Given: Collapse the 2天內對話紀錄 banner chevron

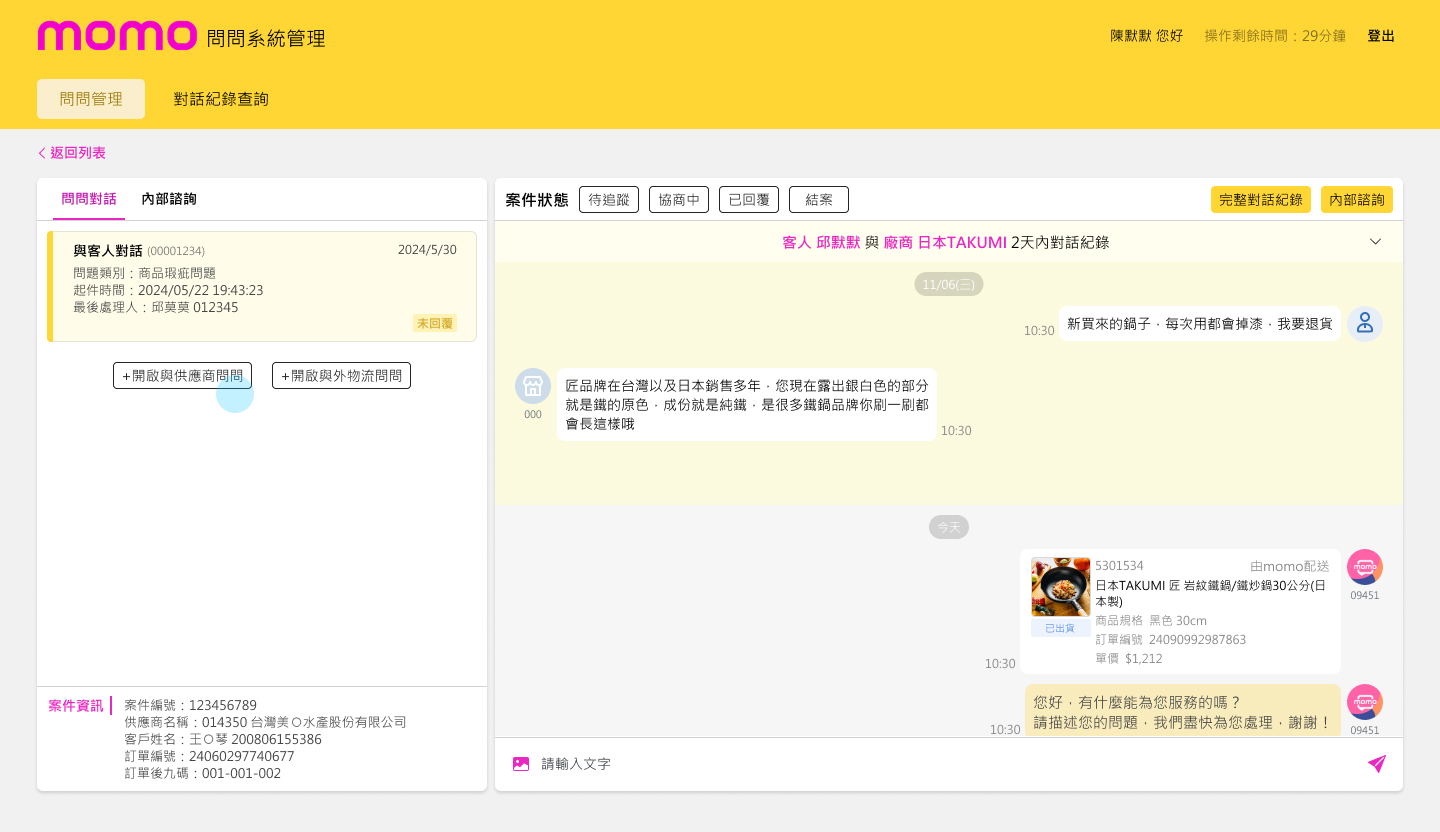Looking at the screenshot, I should [x=1375, y=242].
